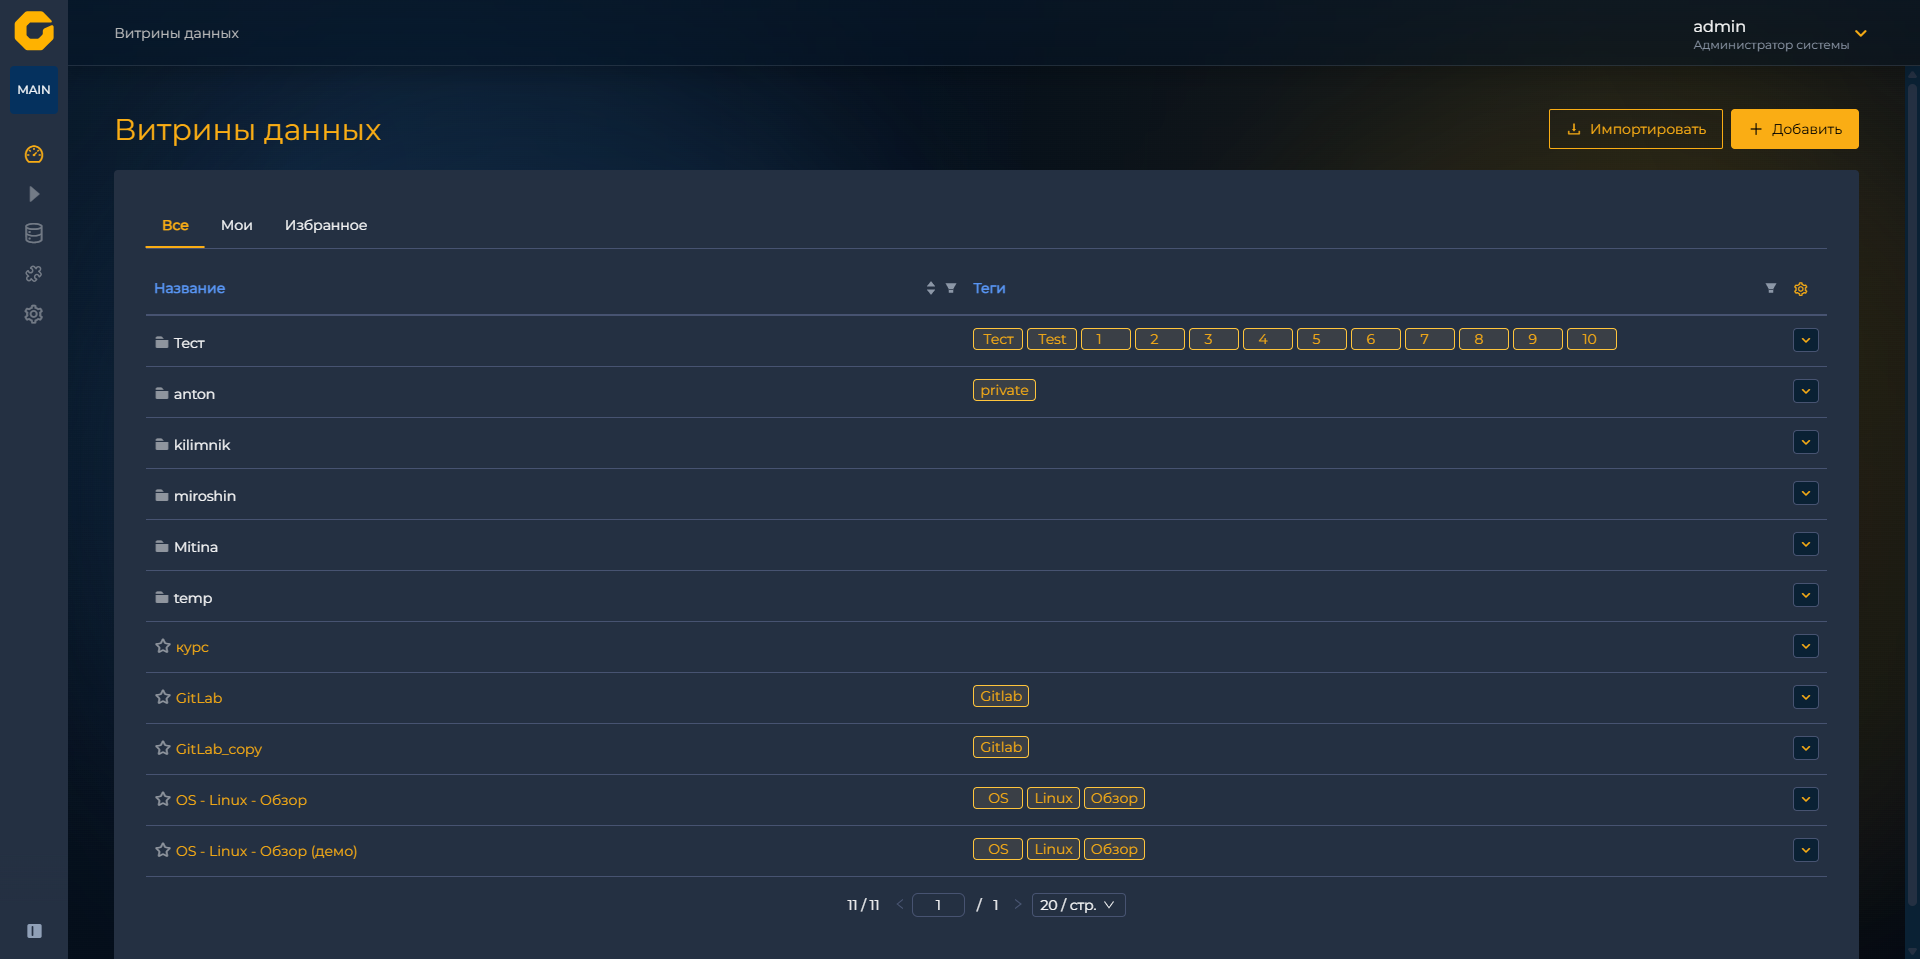
Task: Expand actions menu for GitLab row
Action: 1806,697
